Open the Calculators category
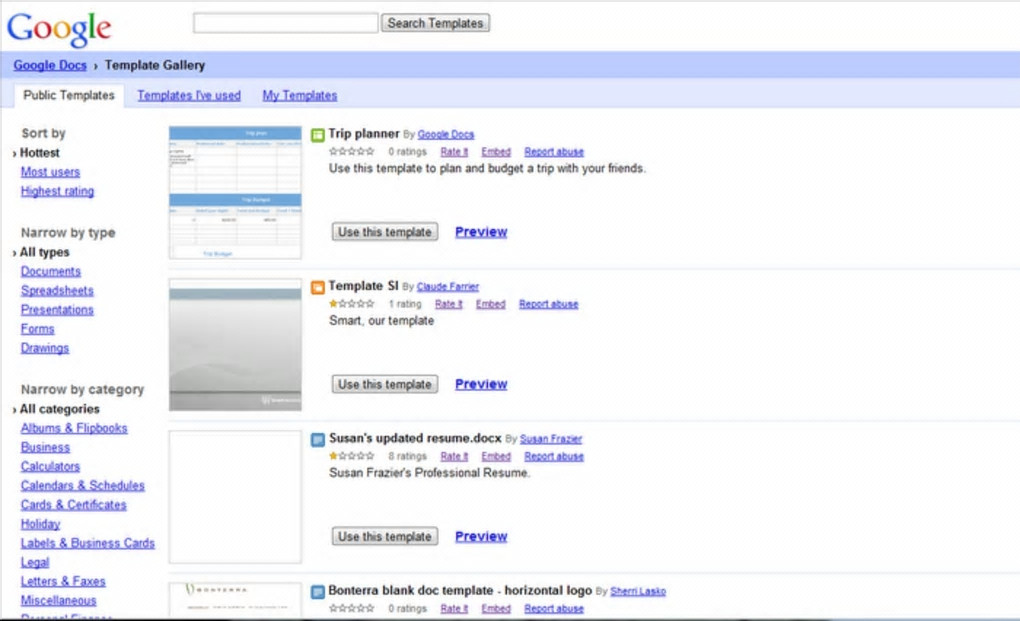 click(x=50, y=466)
